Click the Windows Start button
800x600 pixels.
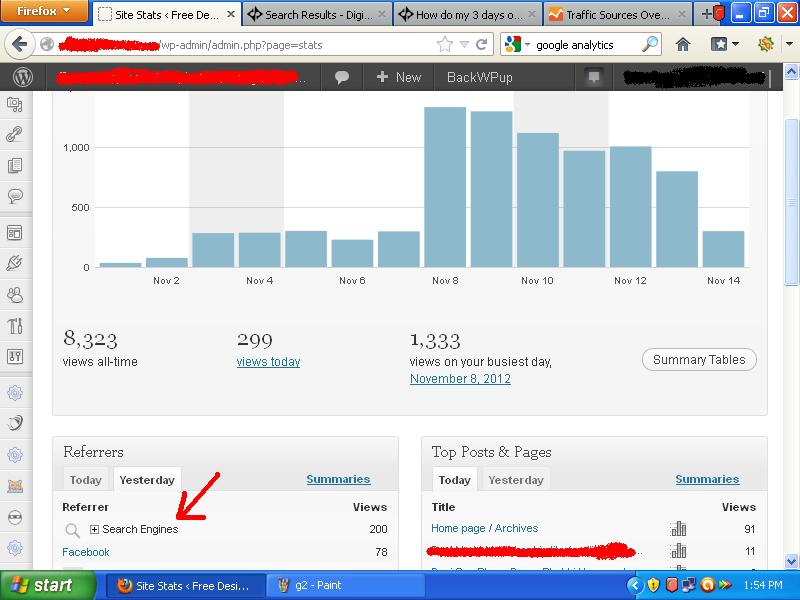41,585
